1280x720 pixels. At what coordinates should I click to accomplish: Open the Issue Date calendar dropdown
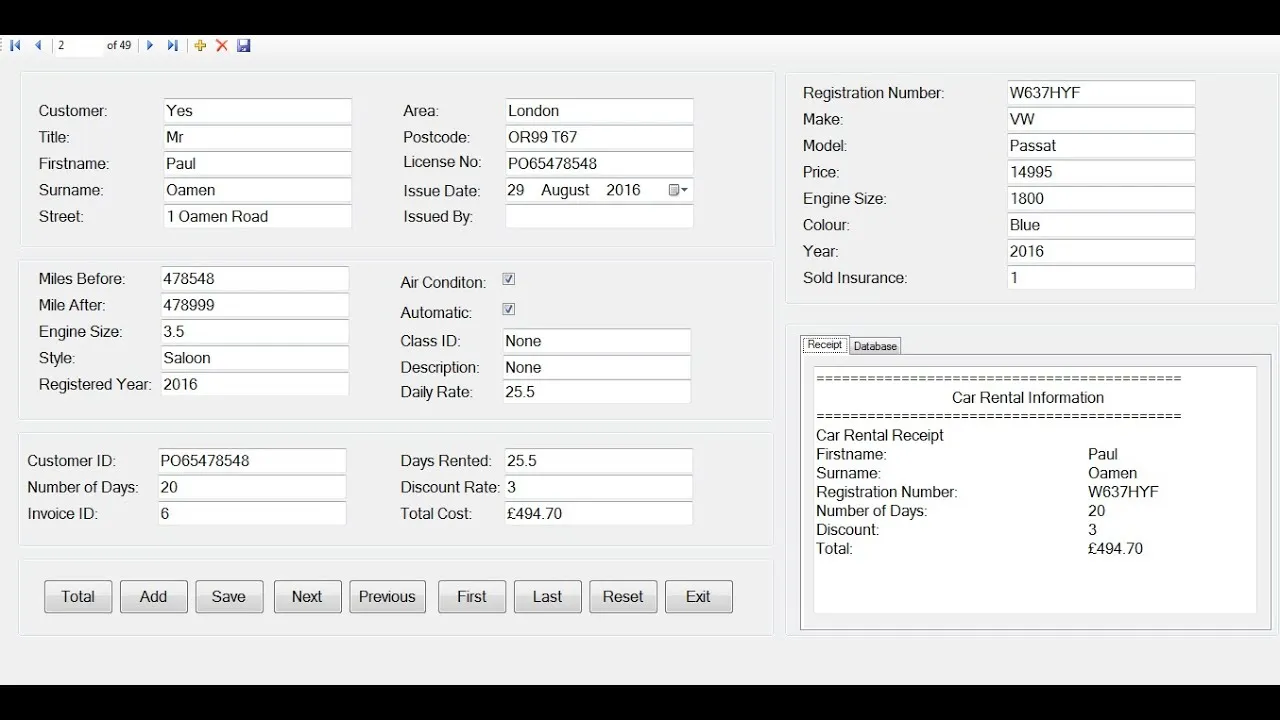[677, 190]
